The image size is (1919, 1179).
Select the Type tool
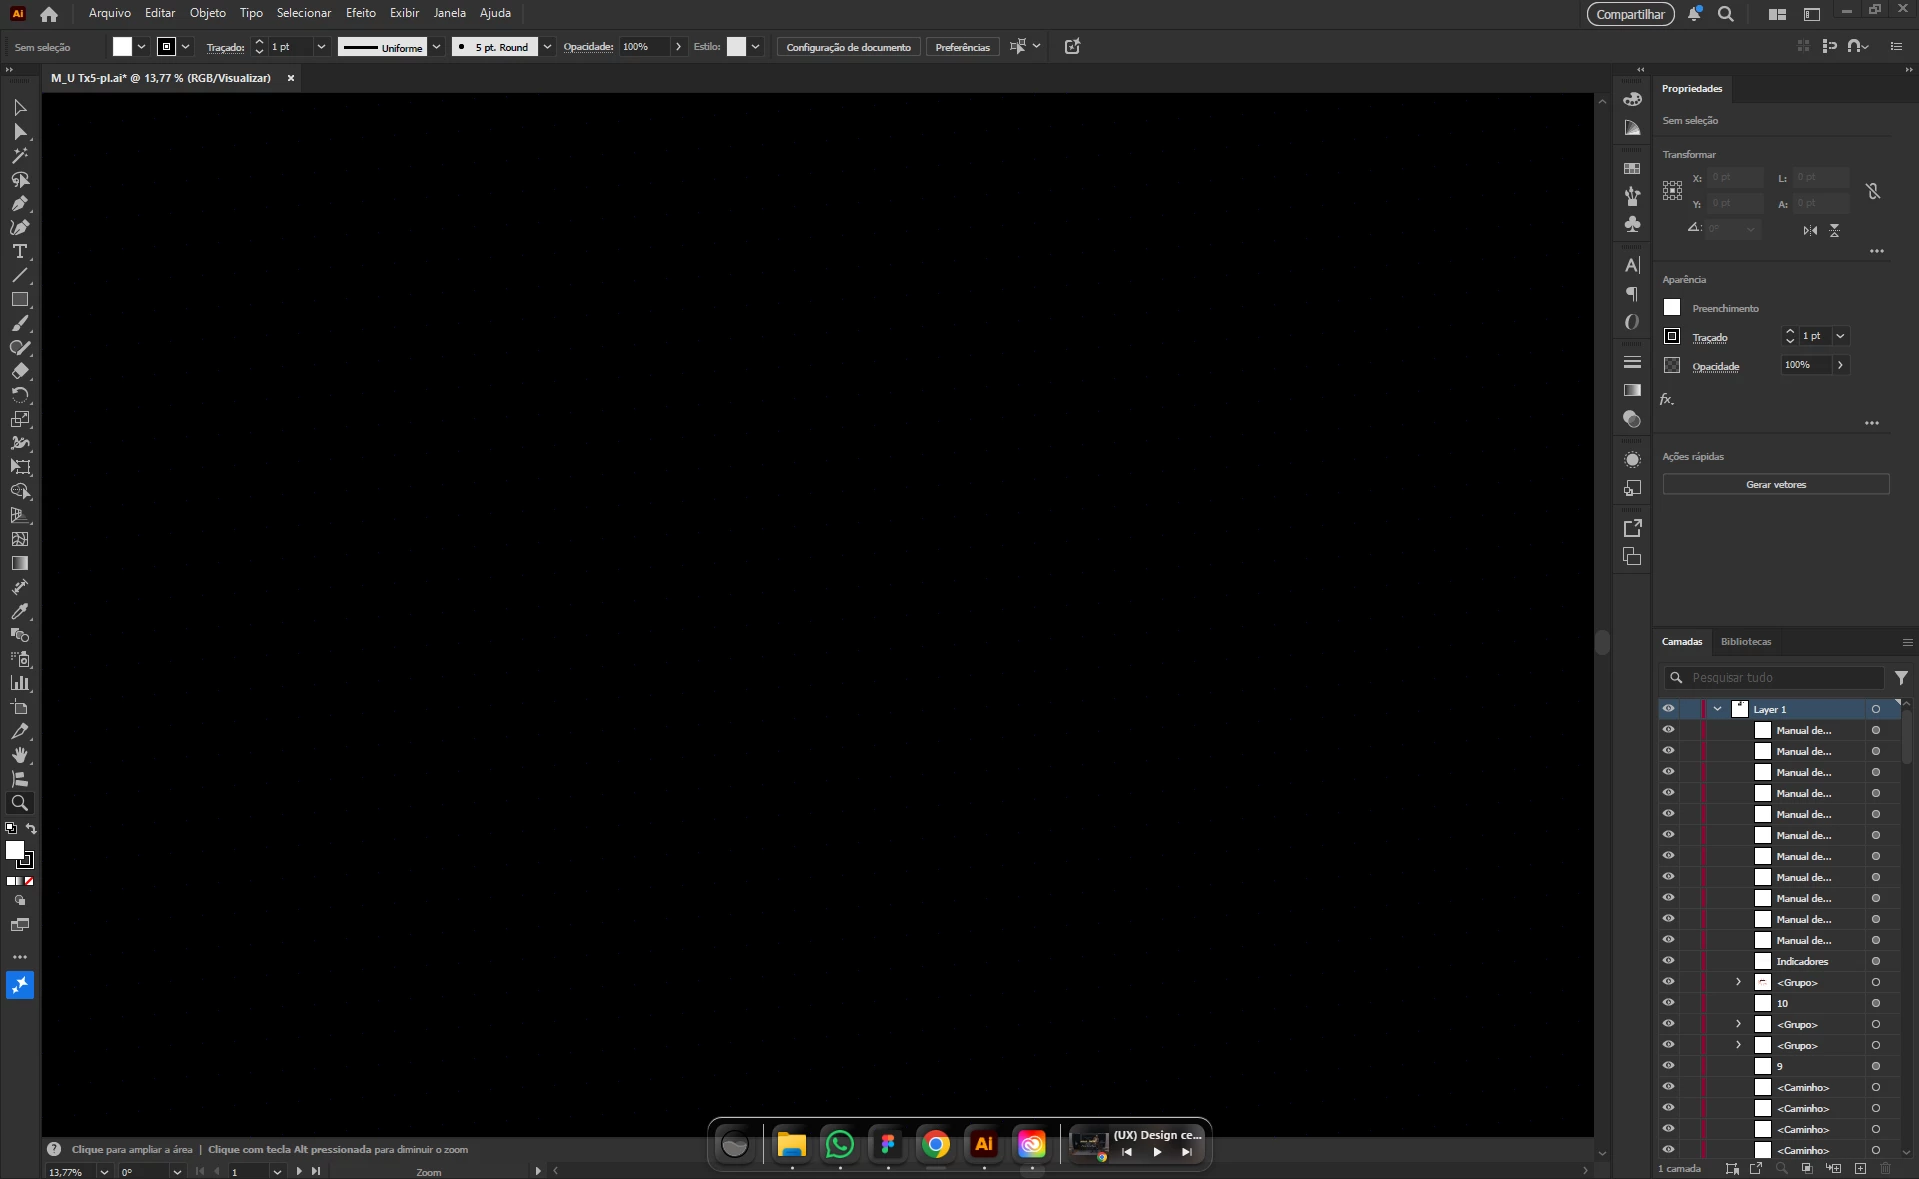click(20, 251)
